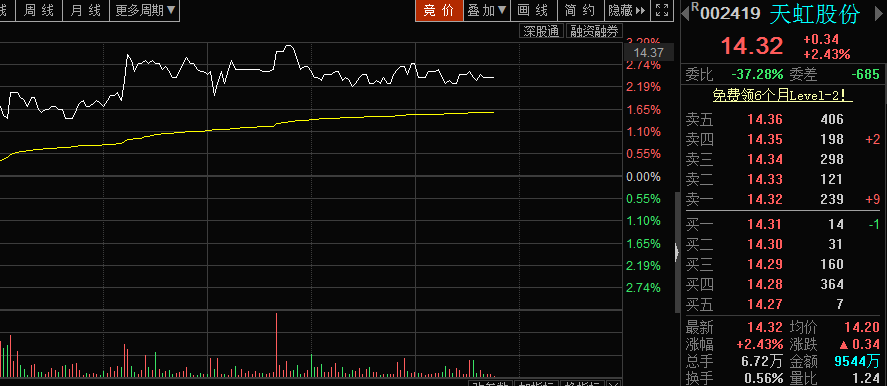Screen dimensions: 887x386
Task: Click large current price 14.32 header
Action: tap(752, 46)
